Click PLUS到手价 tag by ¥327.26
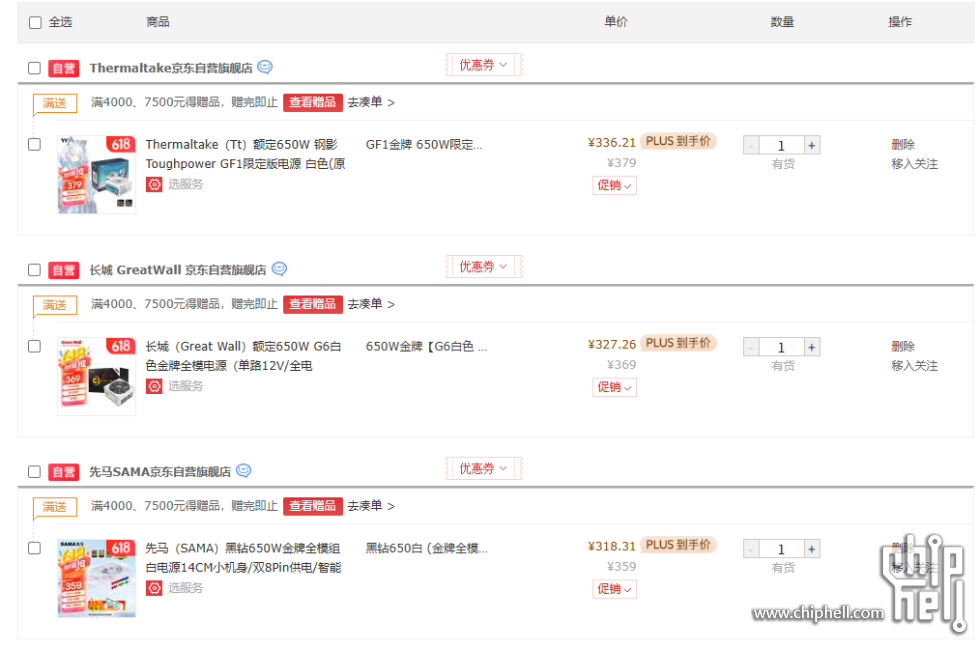The width and height of the screenshot is (980, 648). click(x=678, y=343)
